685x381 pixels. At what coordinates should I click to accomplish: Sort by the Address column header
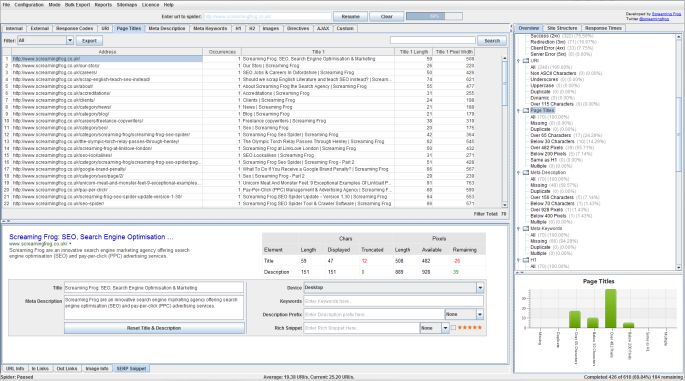point(107,52)
